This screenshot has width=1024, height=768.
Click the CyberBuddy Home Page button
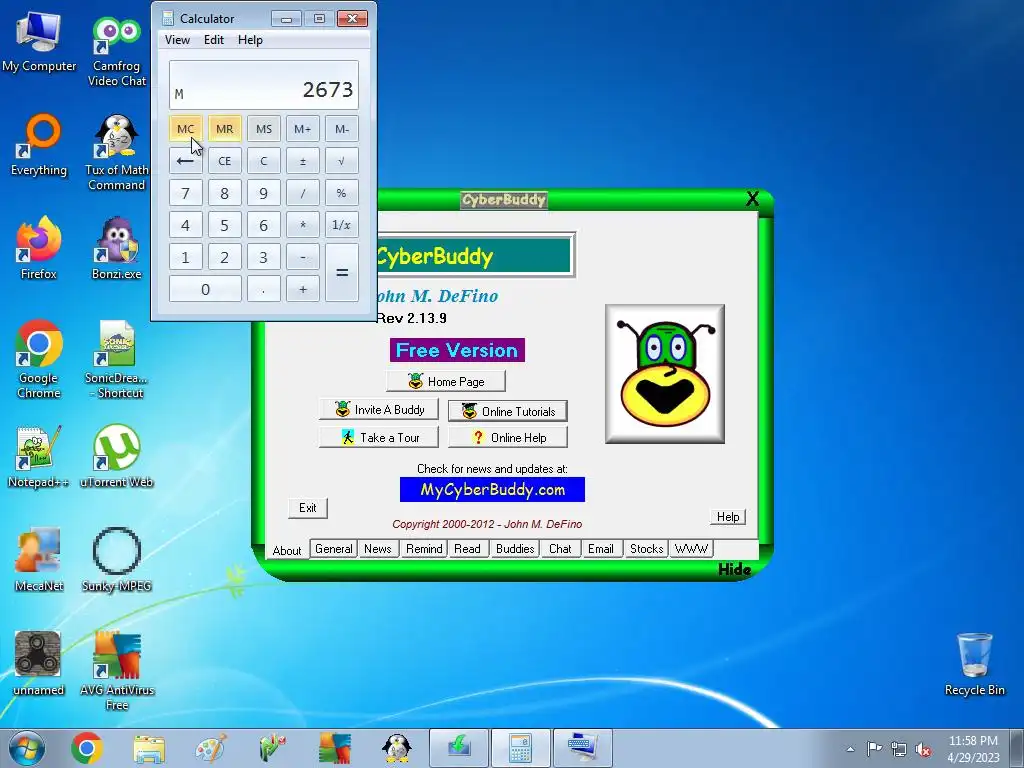pyautogui.click(x=445, y=381)
